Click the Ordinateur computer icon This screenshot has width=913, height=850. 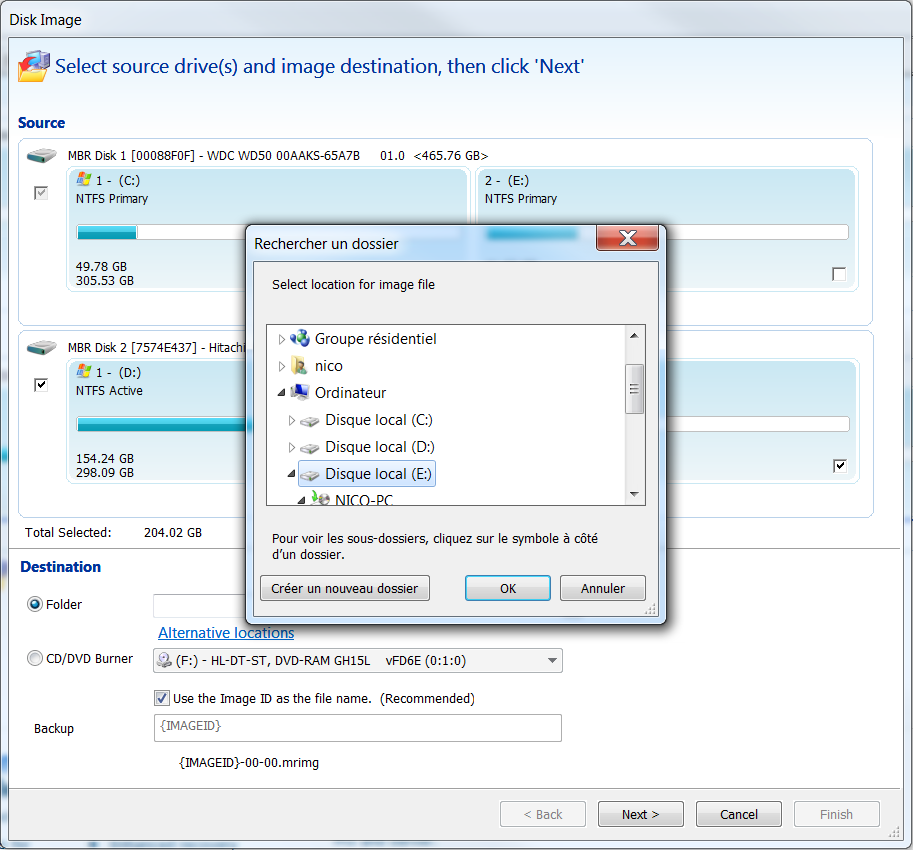click(300, 393)
